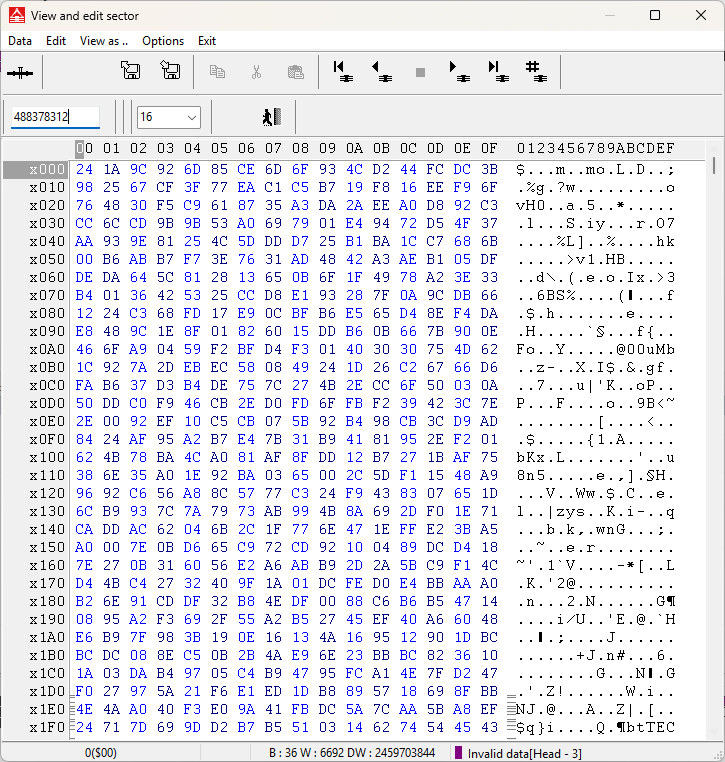Select hex byte 24 at offset x000

pyautogui.click(x=84, y=170)
